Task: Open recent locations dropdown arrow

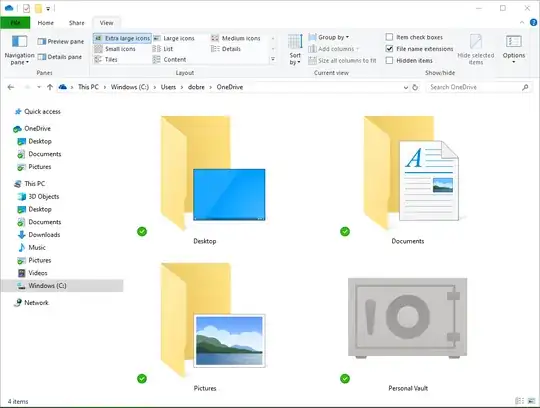Action: [39, 87]
